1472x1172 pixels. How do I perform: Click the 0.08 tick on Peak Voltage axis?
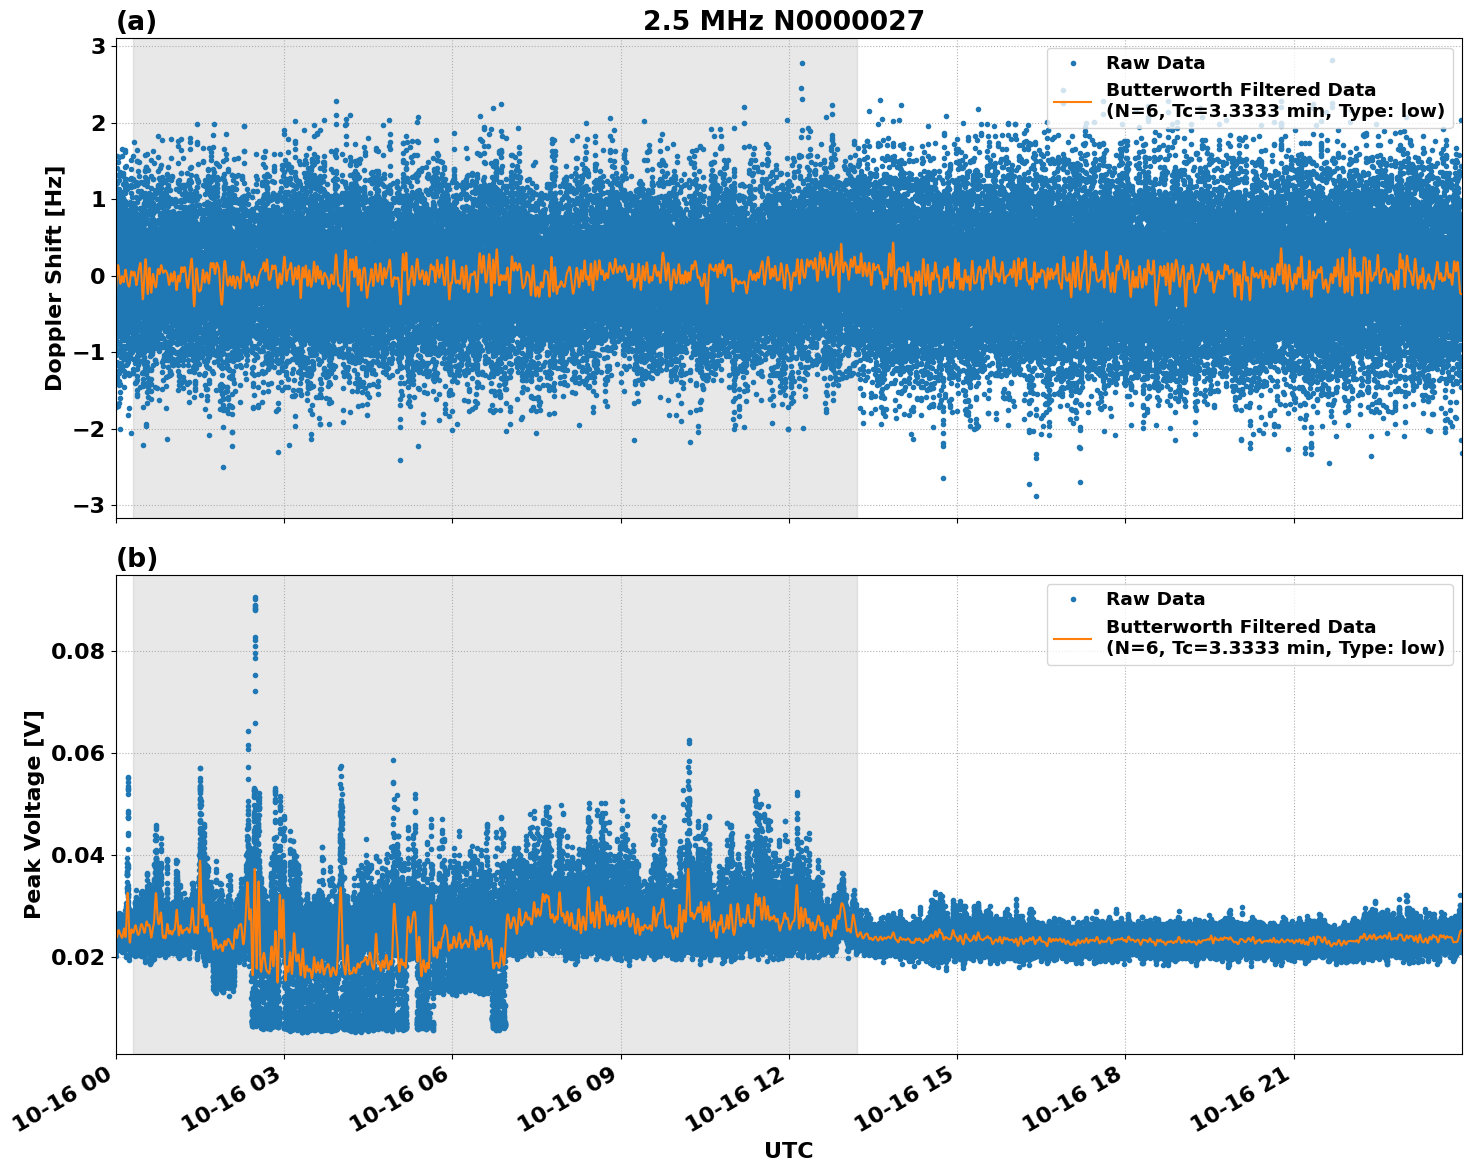[x=77, y=652]
